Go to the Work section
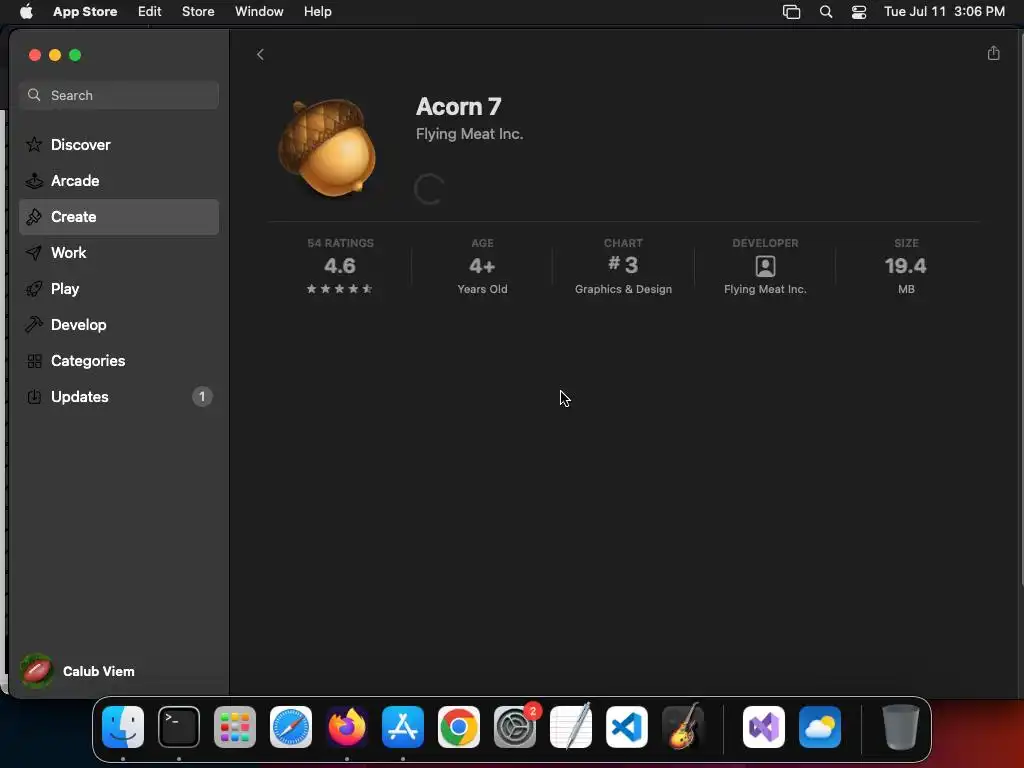Image resolution: width=1024 pixels, height=768 pixels. tap(119, 253)
